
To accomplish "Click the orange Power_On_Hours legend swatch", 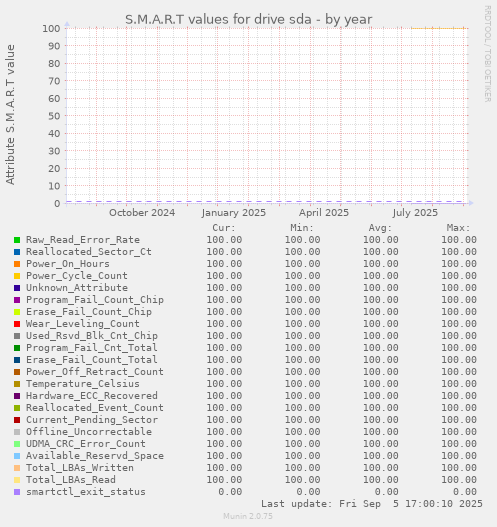I will point(17,264).
